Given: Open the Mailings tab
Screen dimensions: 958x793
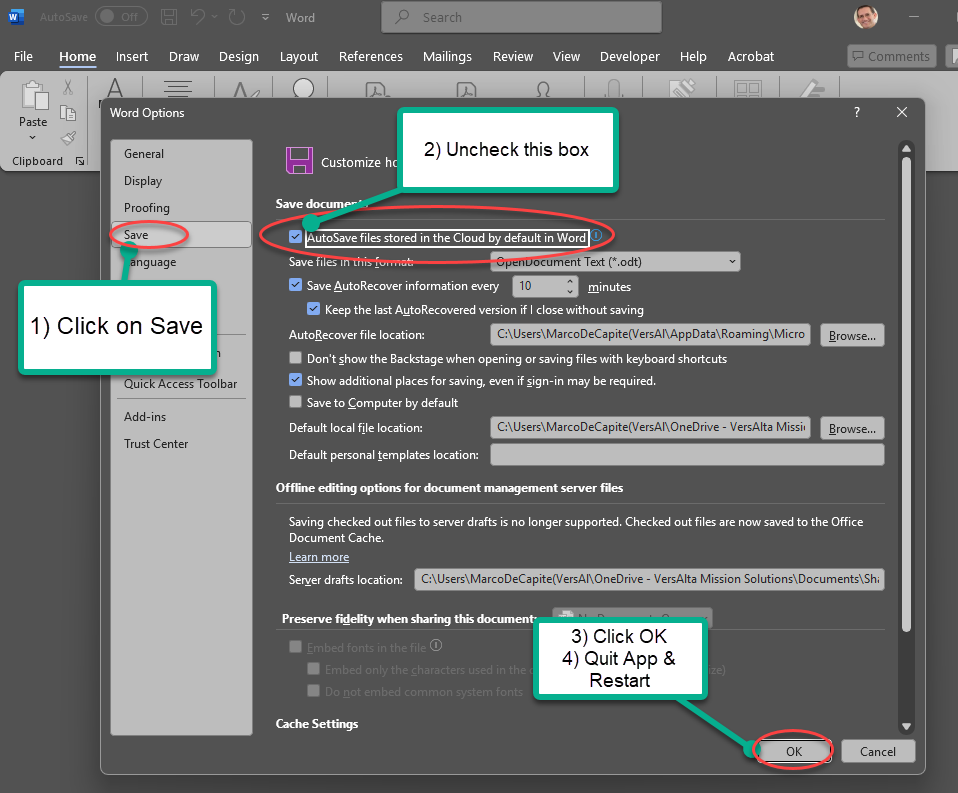Looking at the screenshot, I should (x=447, y=56).
